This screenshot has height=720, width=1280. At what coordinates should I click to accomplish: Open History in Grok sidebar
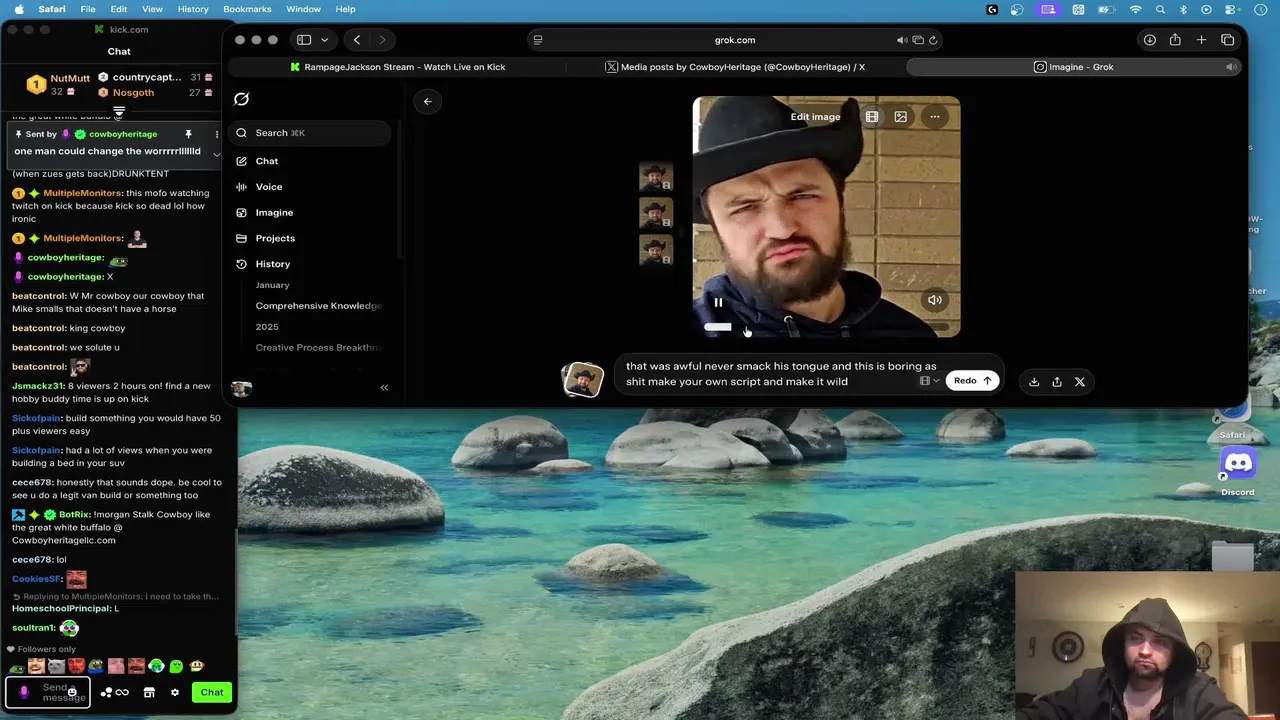pyautogui.click(x=272, y=264)
